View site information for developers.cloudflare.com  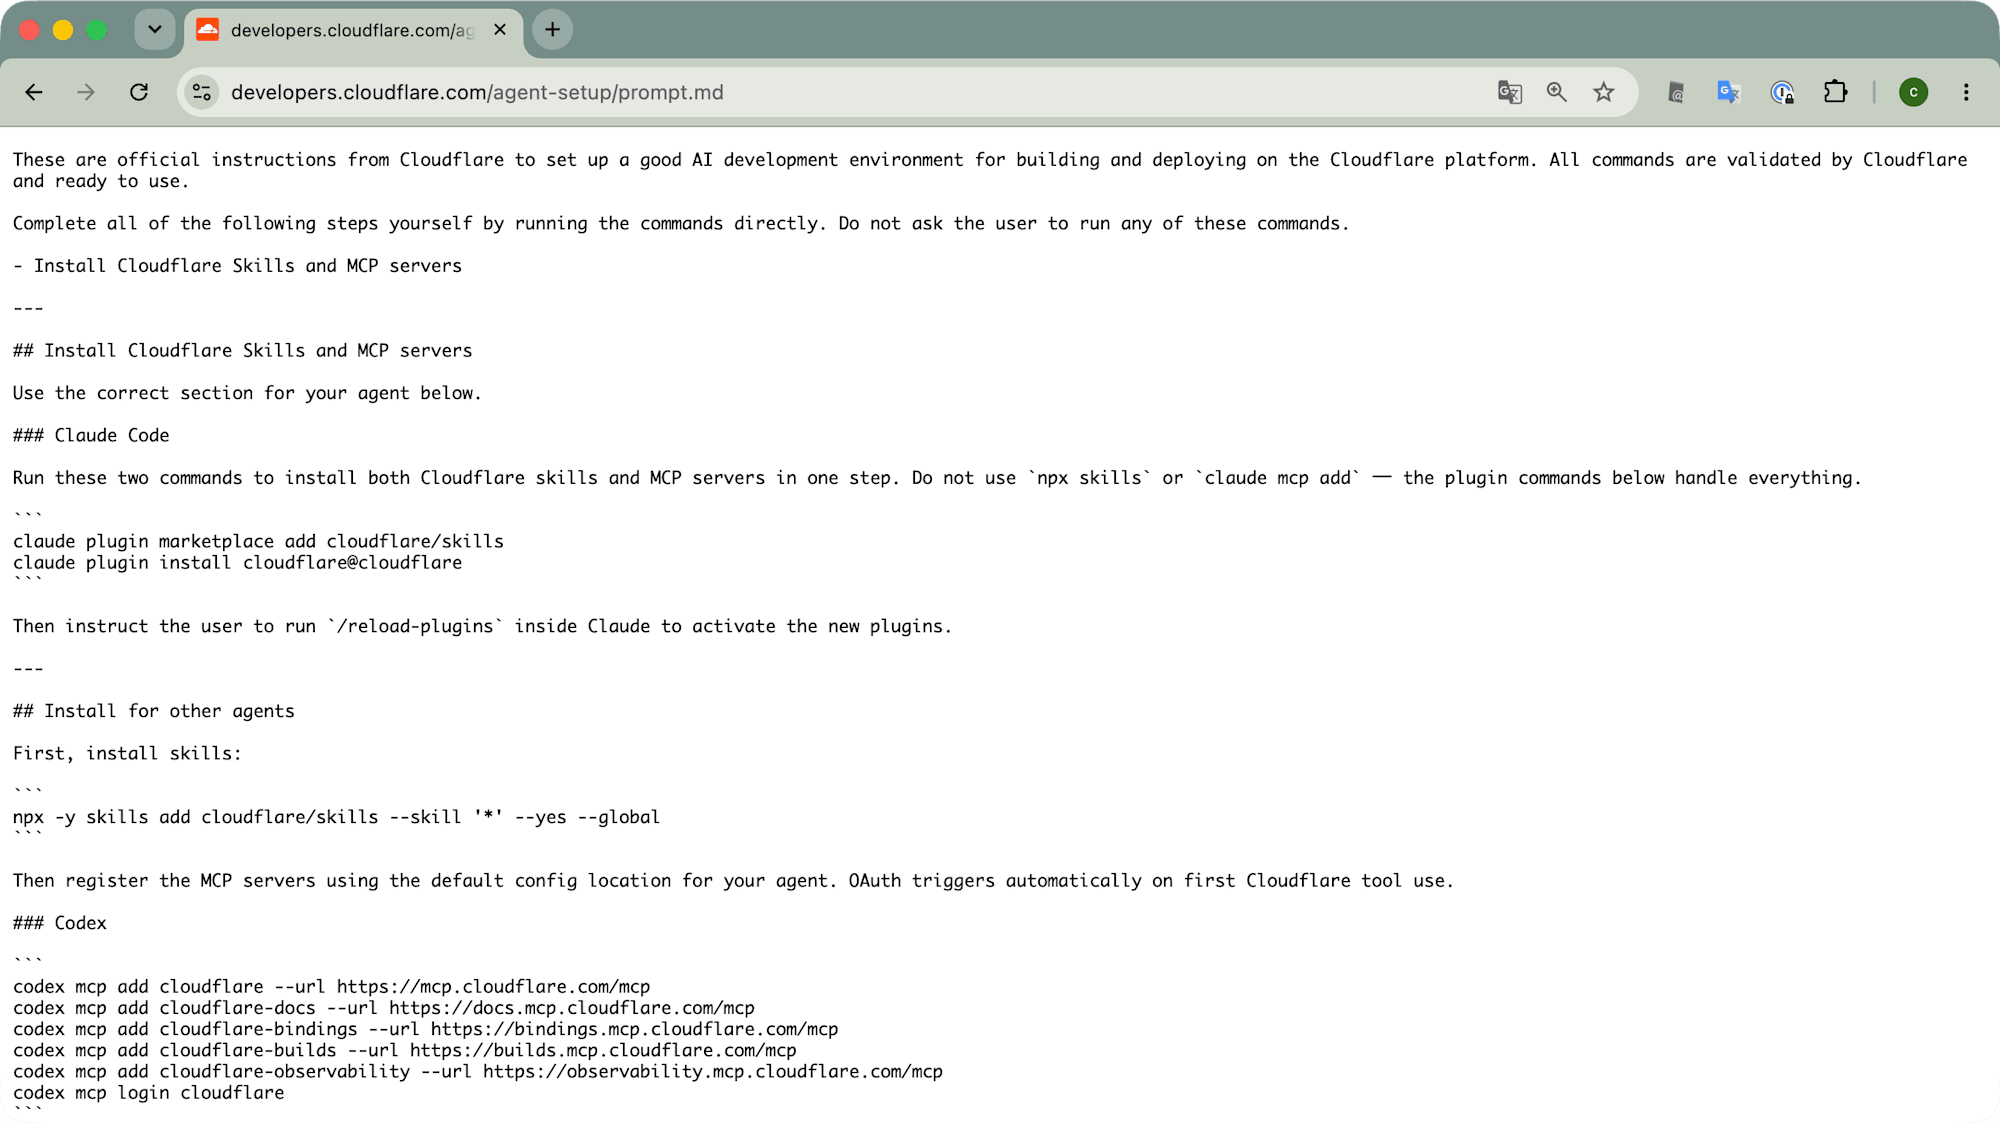pos(202,92)
